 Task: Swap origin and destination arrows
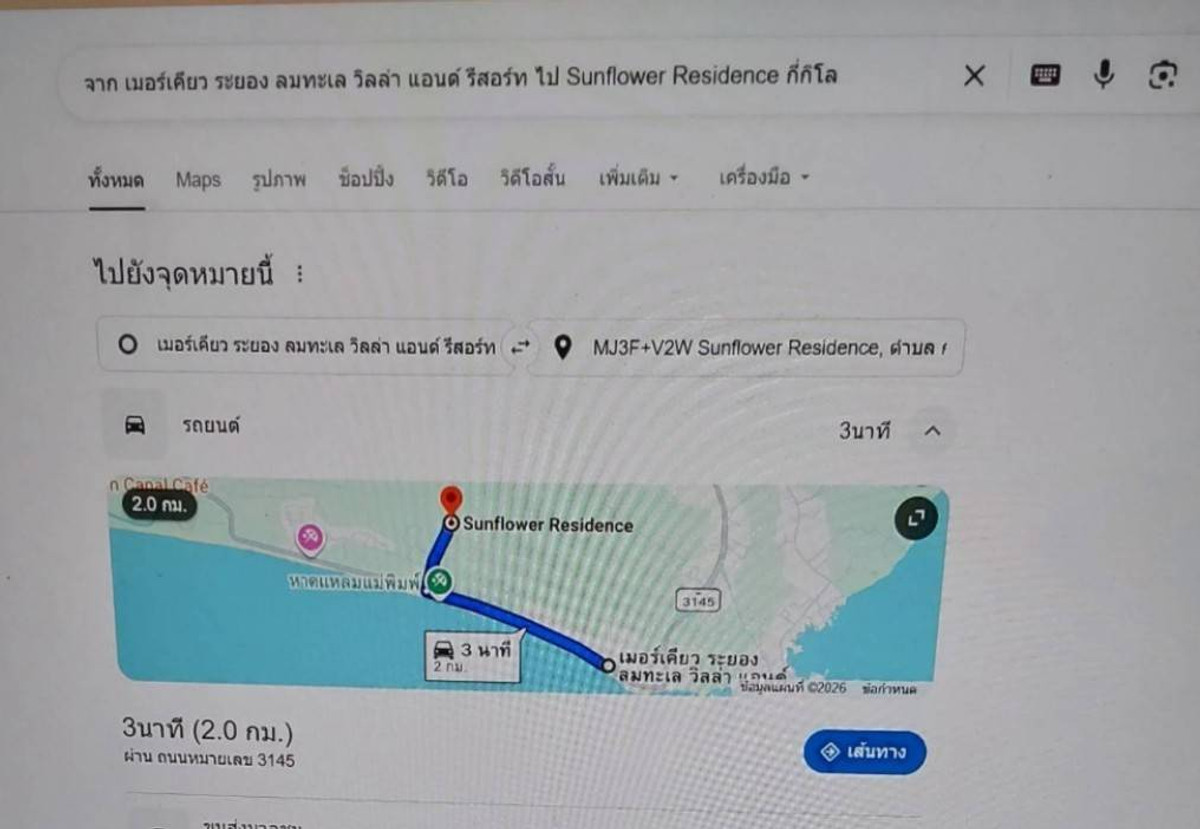pyautogui.click(x=520, y=347)
